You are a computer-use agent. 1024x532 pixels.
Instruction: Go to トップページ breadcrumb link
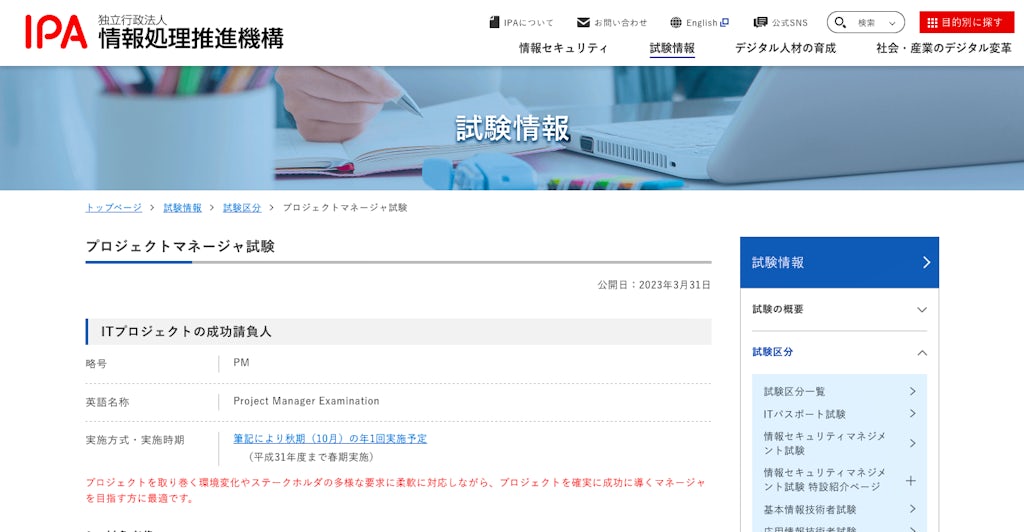(114, 208)
